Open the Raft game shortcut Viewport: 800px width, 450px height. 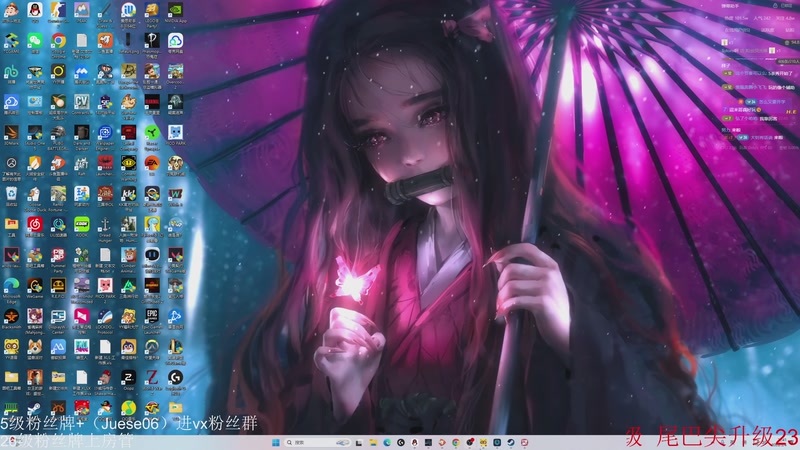82,163
